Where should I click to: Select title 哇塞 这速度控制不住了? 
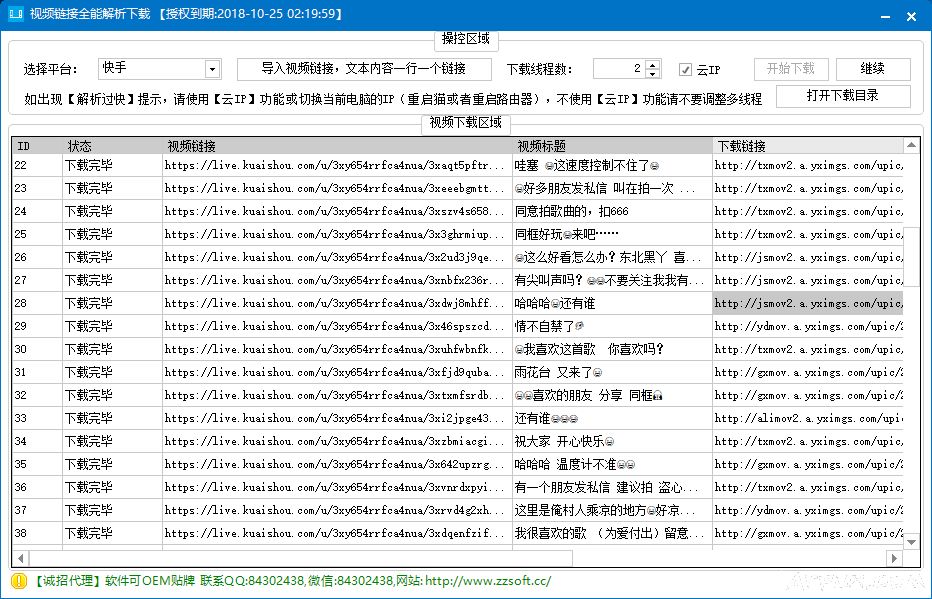tap(587, 165)
